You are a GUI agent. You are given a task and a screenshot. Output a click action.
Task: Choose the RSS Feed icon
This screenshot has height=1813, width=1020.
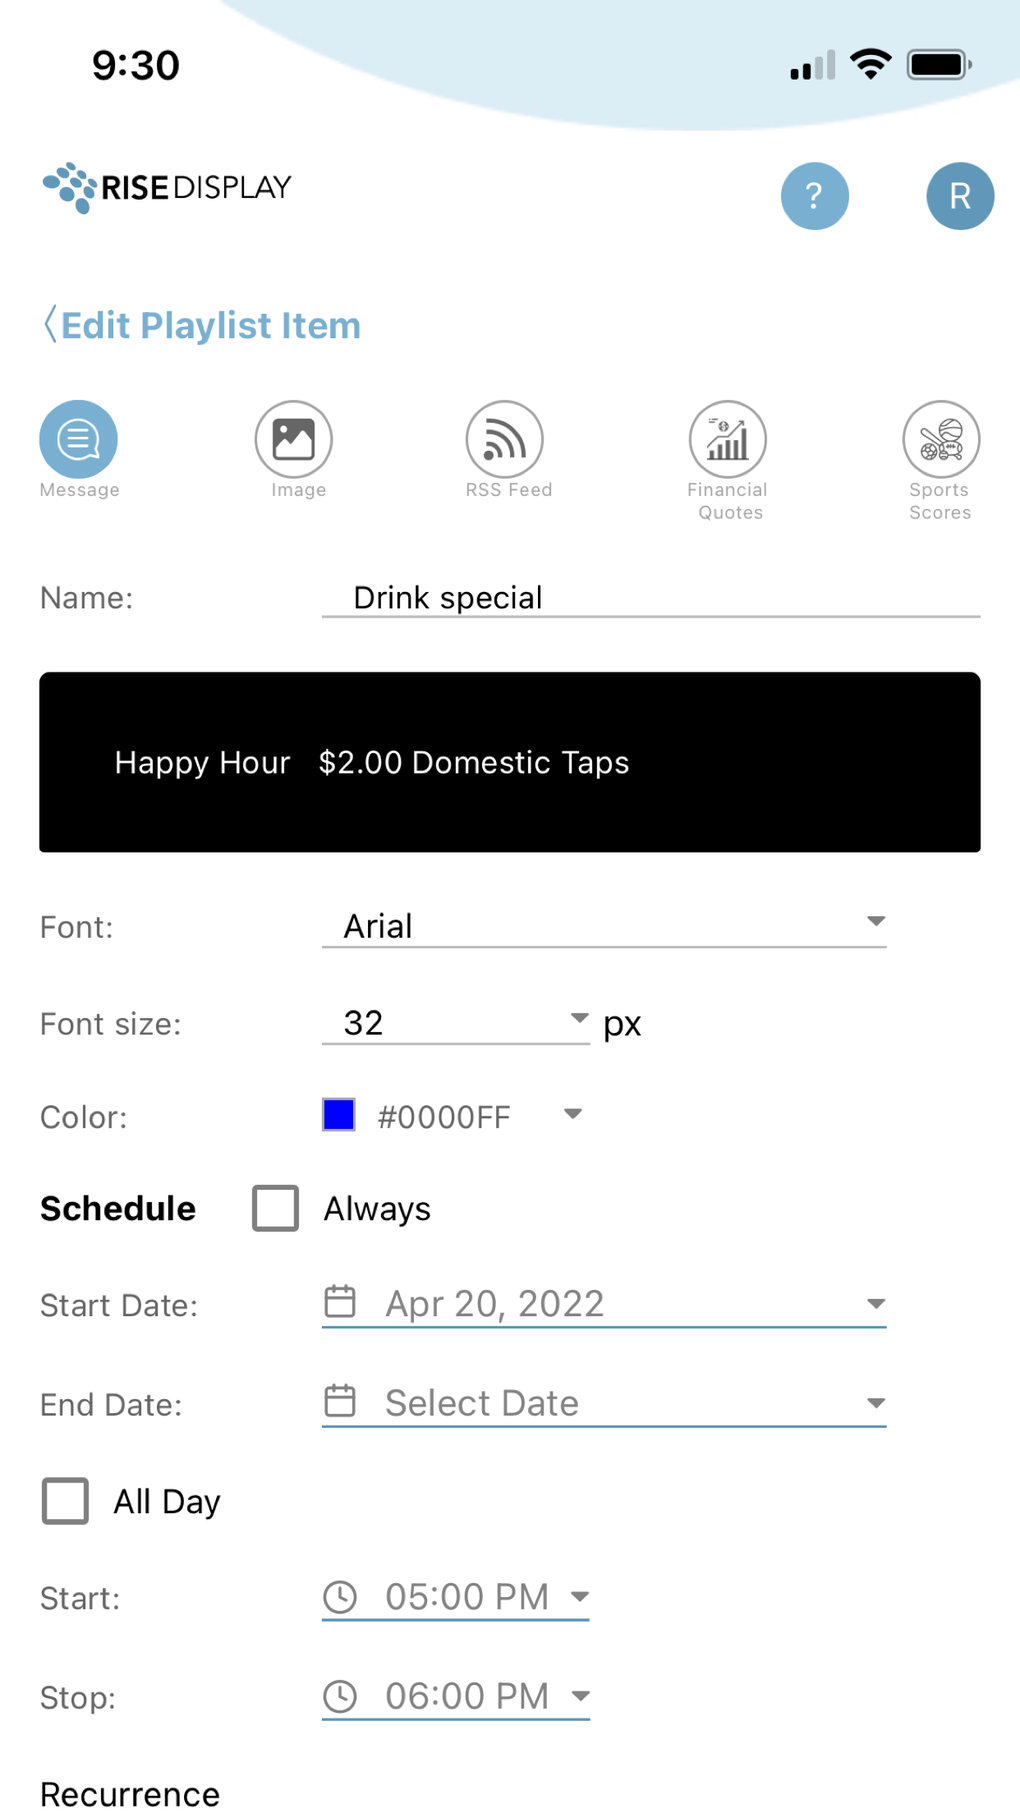[x=504, y=439]
